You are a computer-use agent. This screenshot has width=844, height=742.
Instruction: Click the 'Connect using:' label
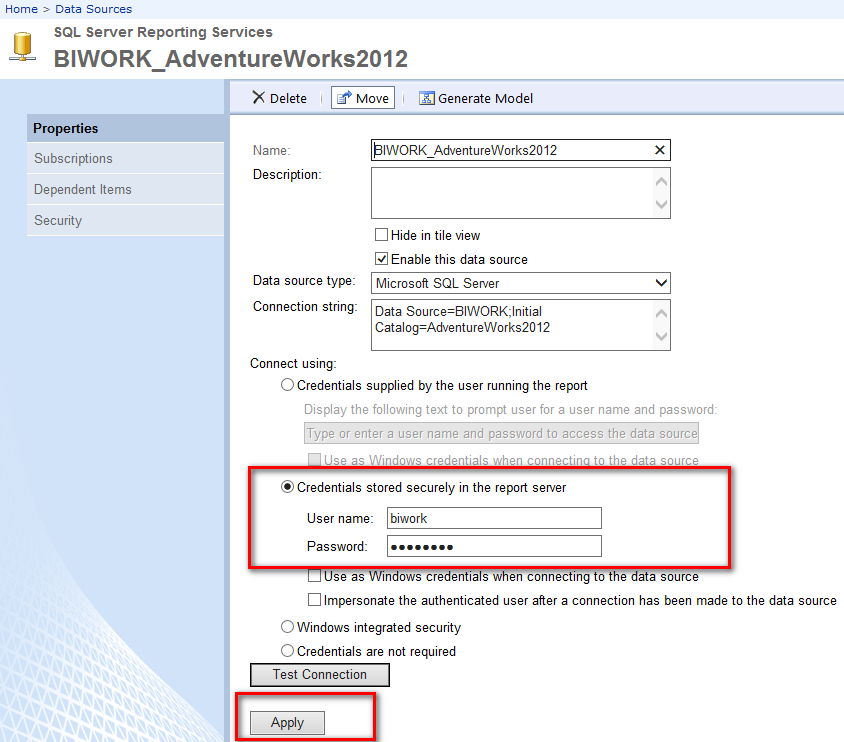293,364
